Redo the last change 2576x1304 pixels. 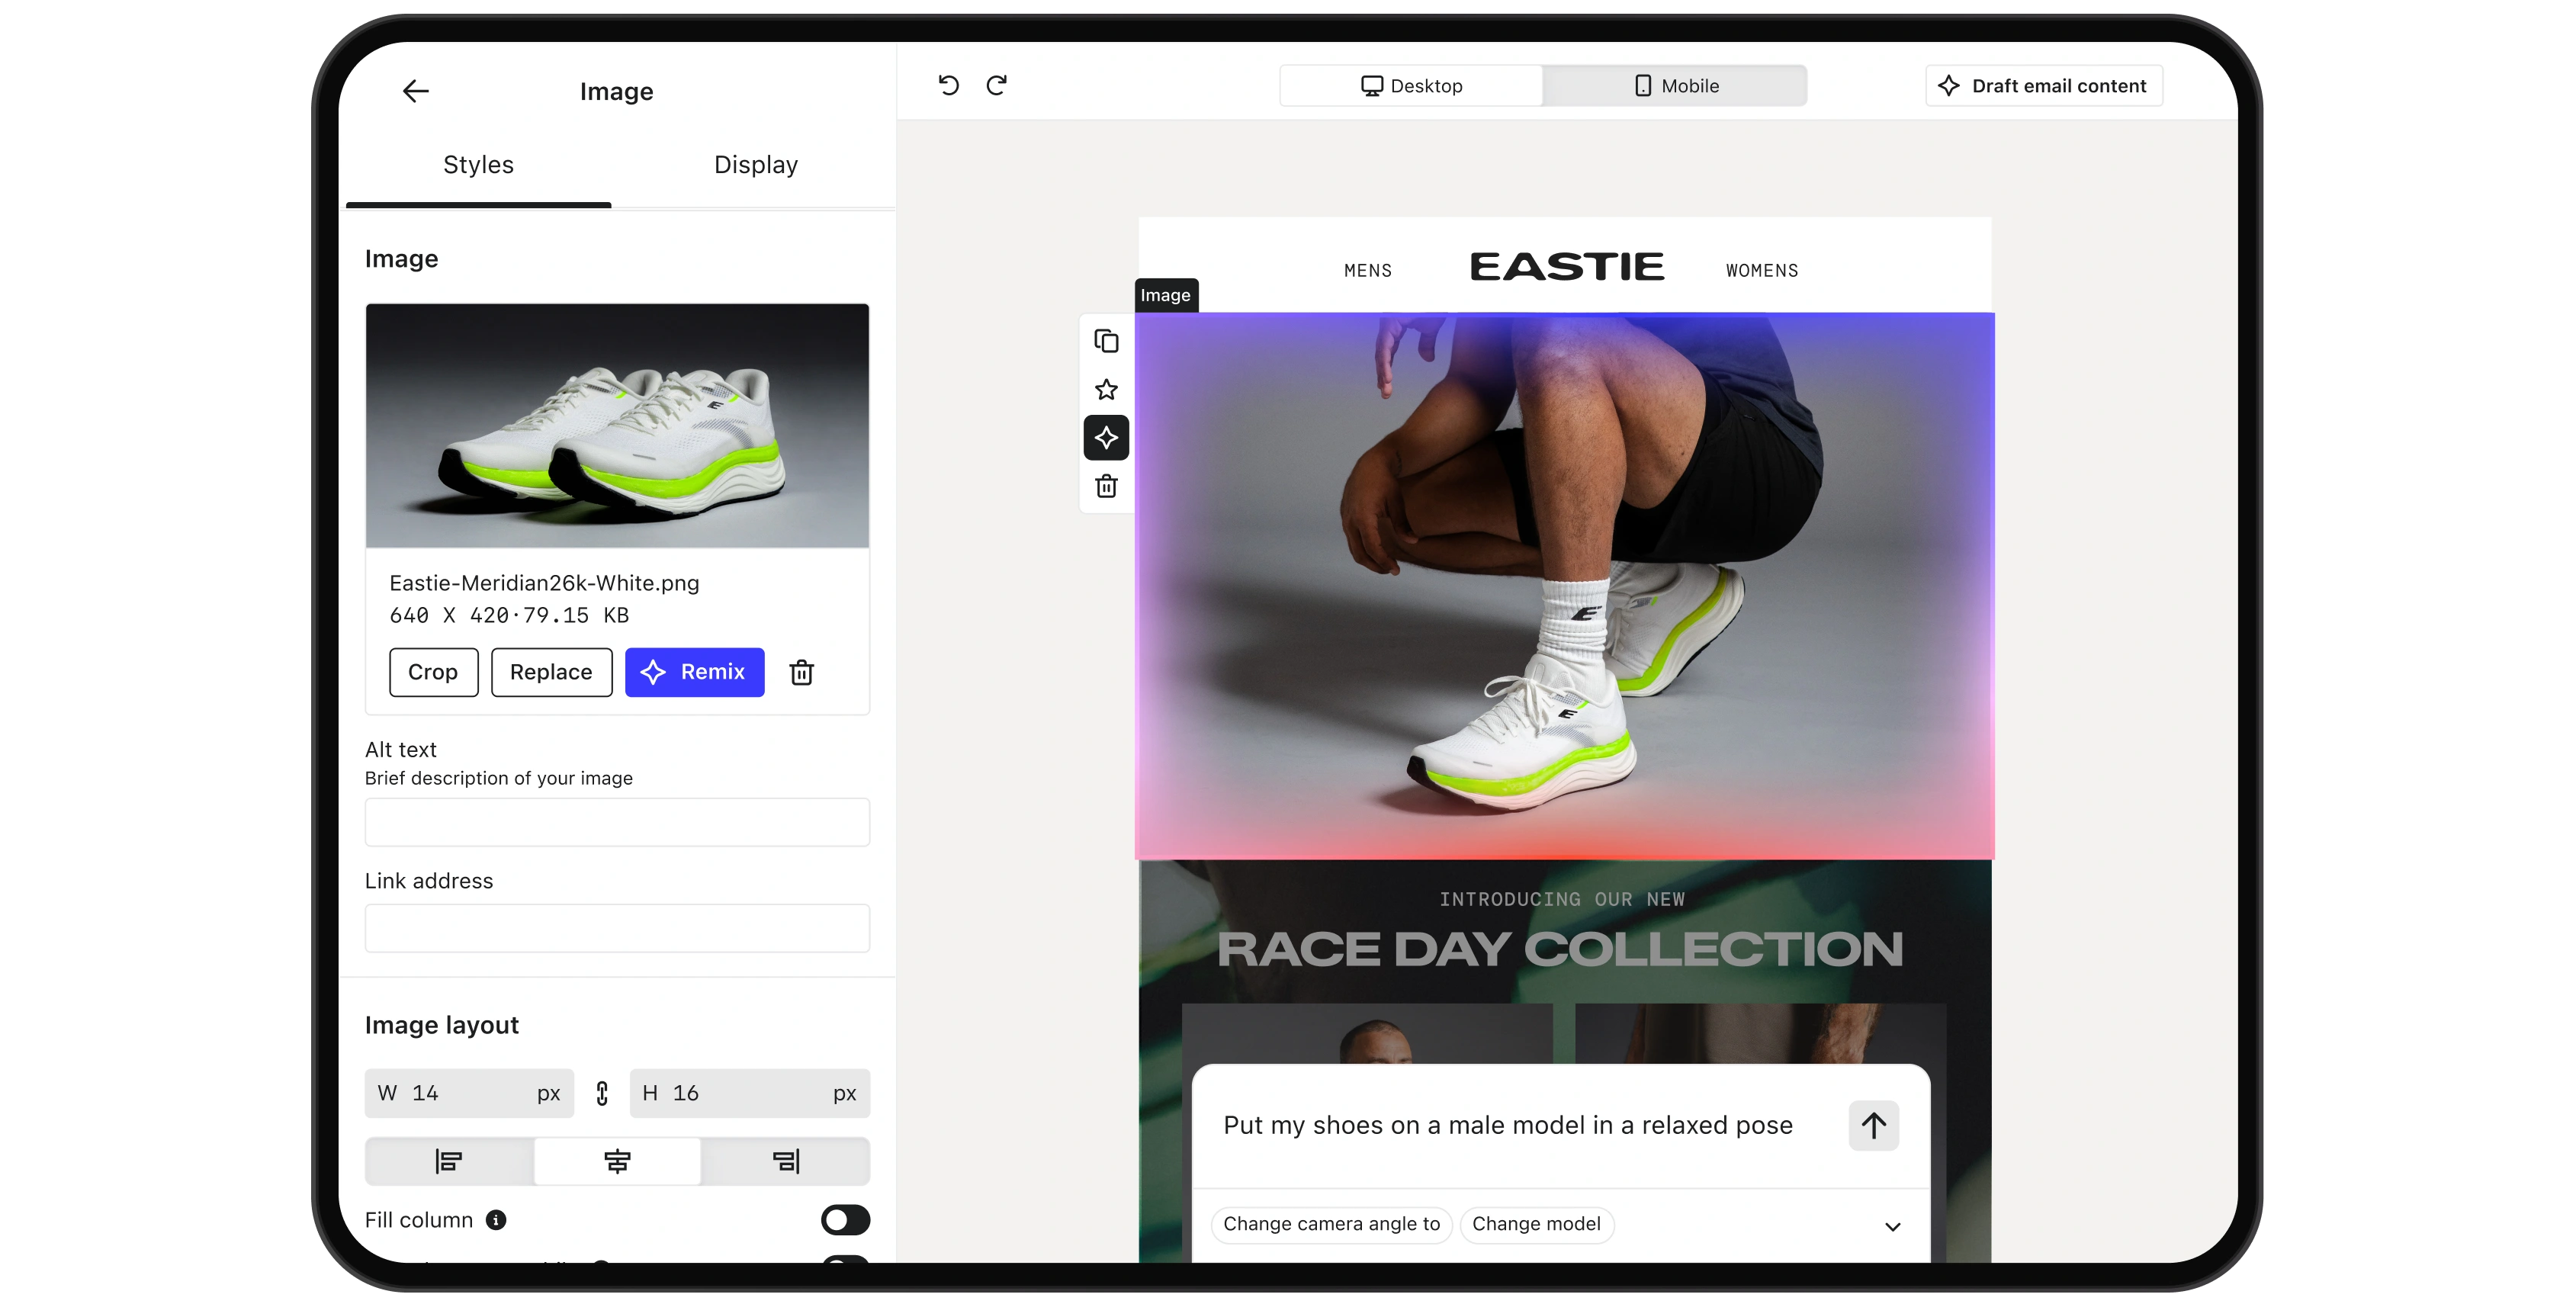(x=997, y=85)
